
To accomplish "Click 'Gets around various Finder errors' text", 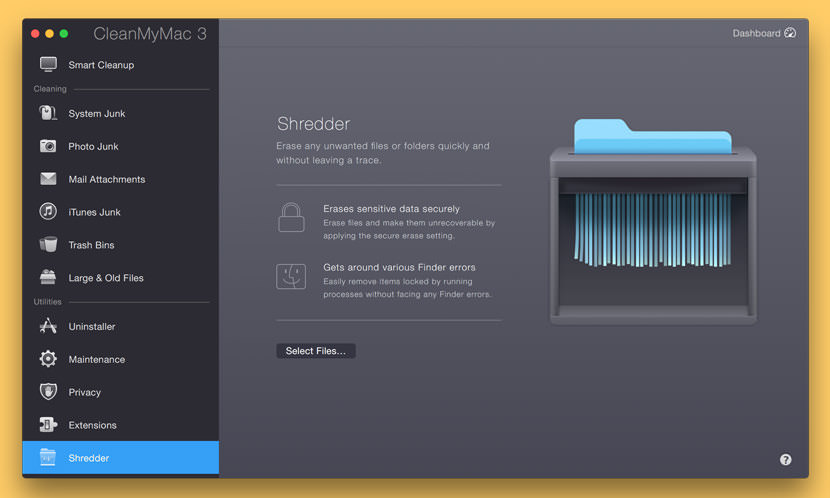I will pyautogui.click(x=399, y=267).
